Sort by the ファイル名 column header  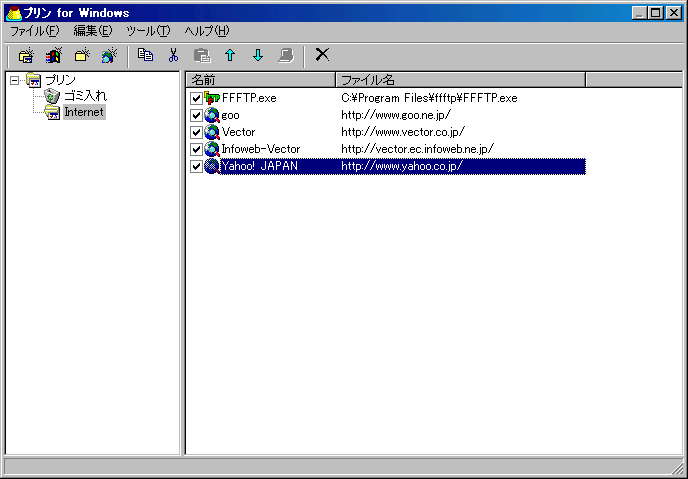[x=461, y=80]
